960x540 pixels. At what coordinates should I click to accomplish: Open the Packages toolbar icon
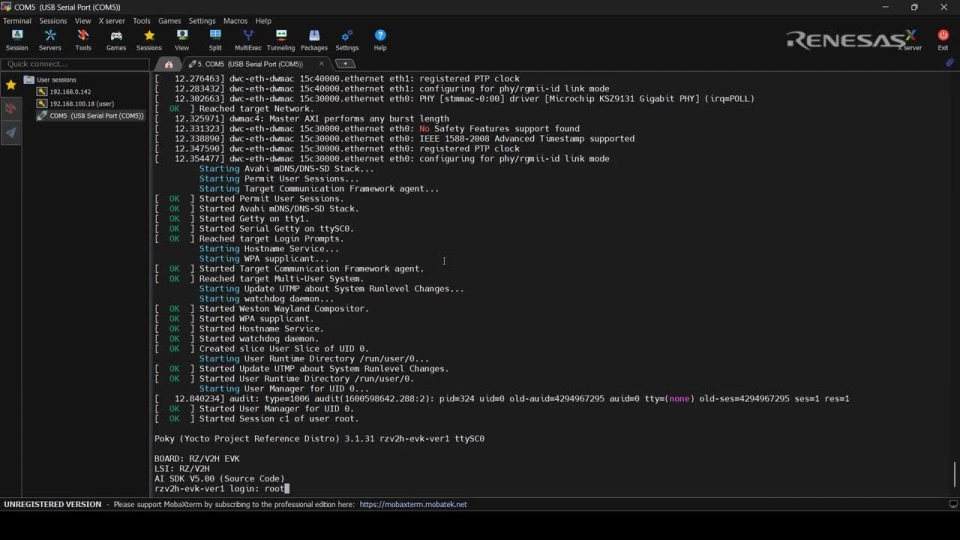click(314, 40)
